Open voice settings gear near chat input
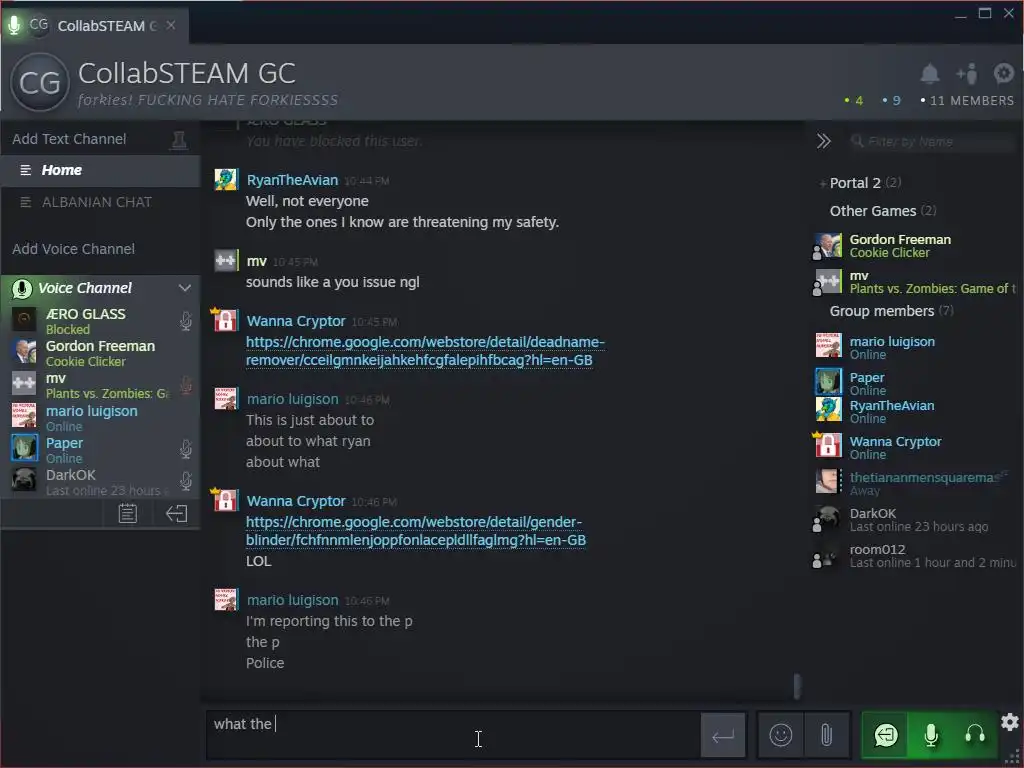The width and height of the screenshot is (1024, 768). 1010,722
